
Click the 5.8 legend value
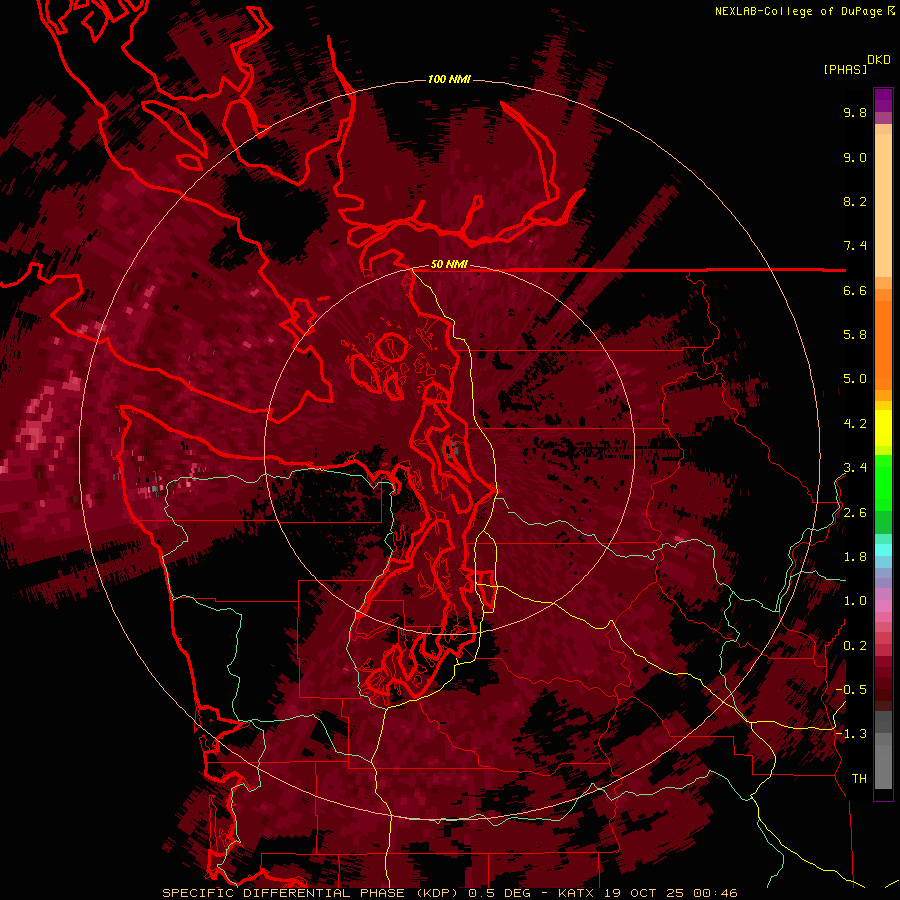855,335
